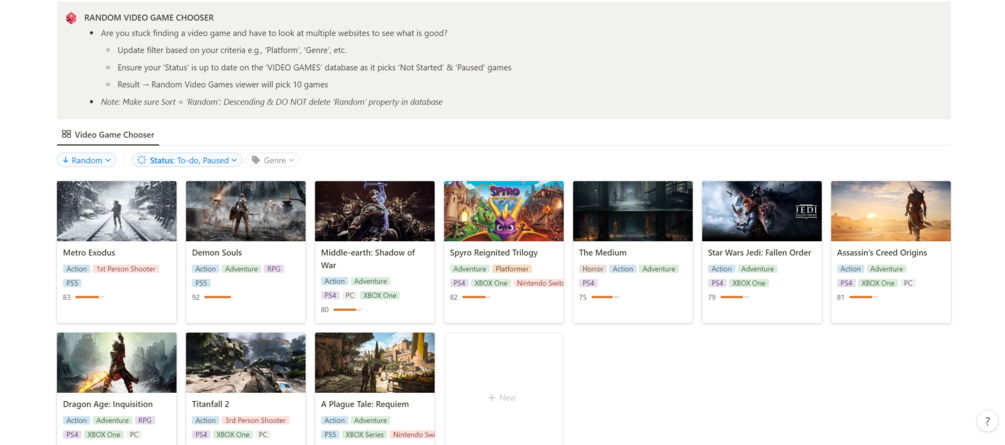This screenshot has width=1005, height=445.
Task: Click the RPG tag on Dragon Age: Inquisition
Action: click(144, 421)
